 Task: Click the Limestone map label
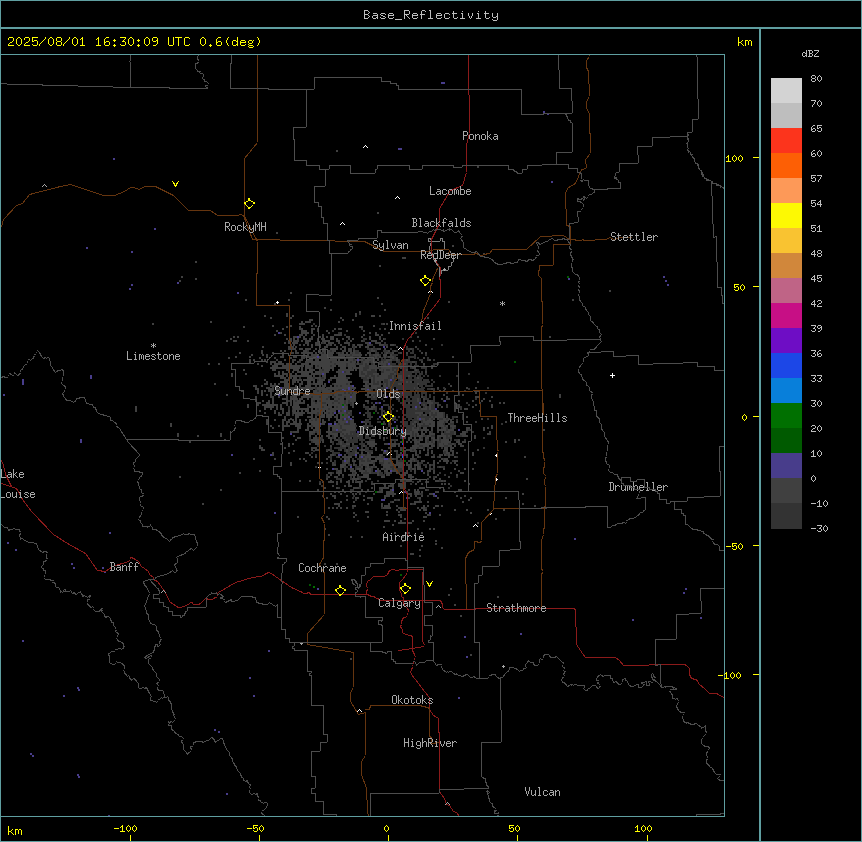click(x=153, y=356)
